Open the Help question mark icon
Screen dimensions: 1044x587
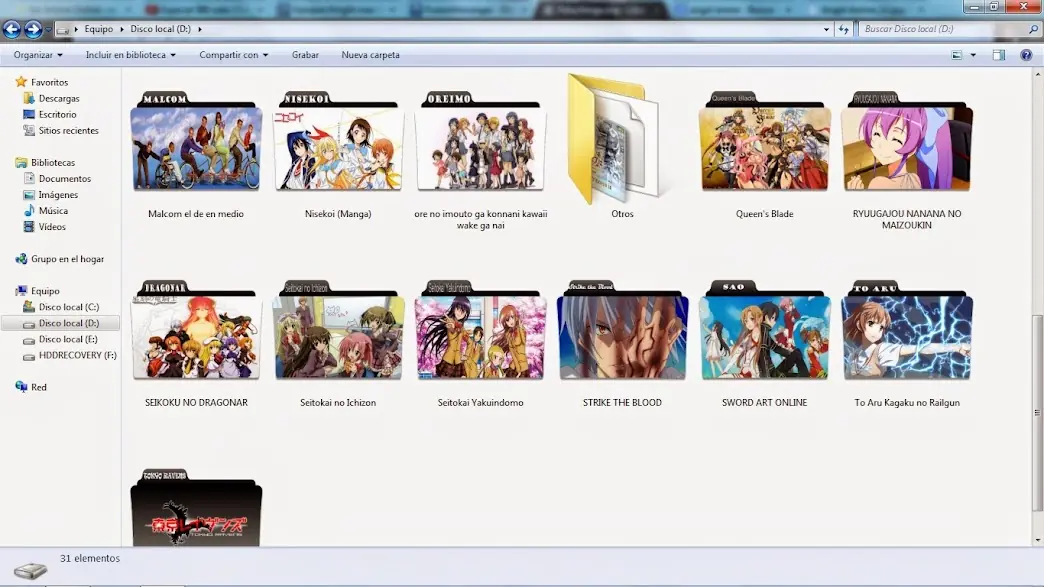[x=1026, y=55]
